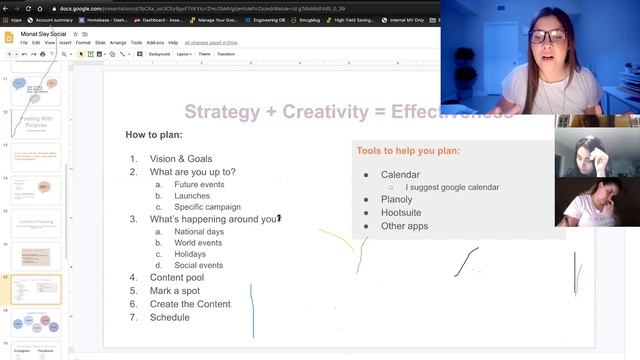Open the View menu
This screenshot has height=360, width=640.
pos(49,42)
